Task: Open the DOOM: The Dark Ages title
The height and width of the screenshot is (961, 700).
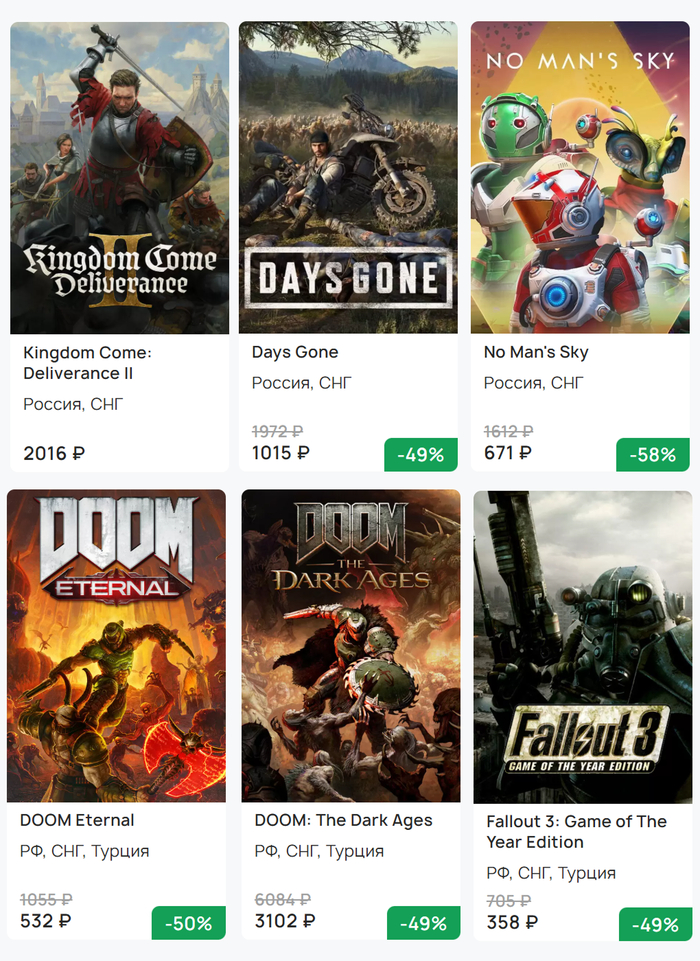Action: [343, 820]
